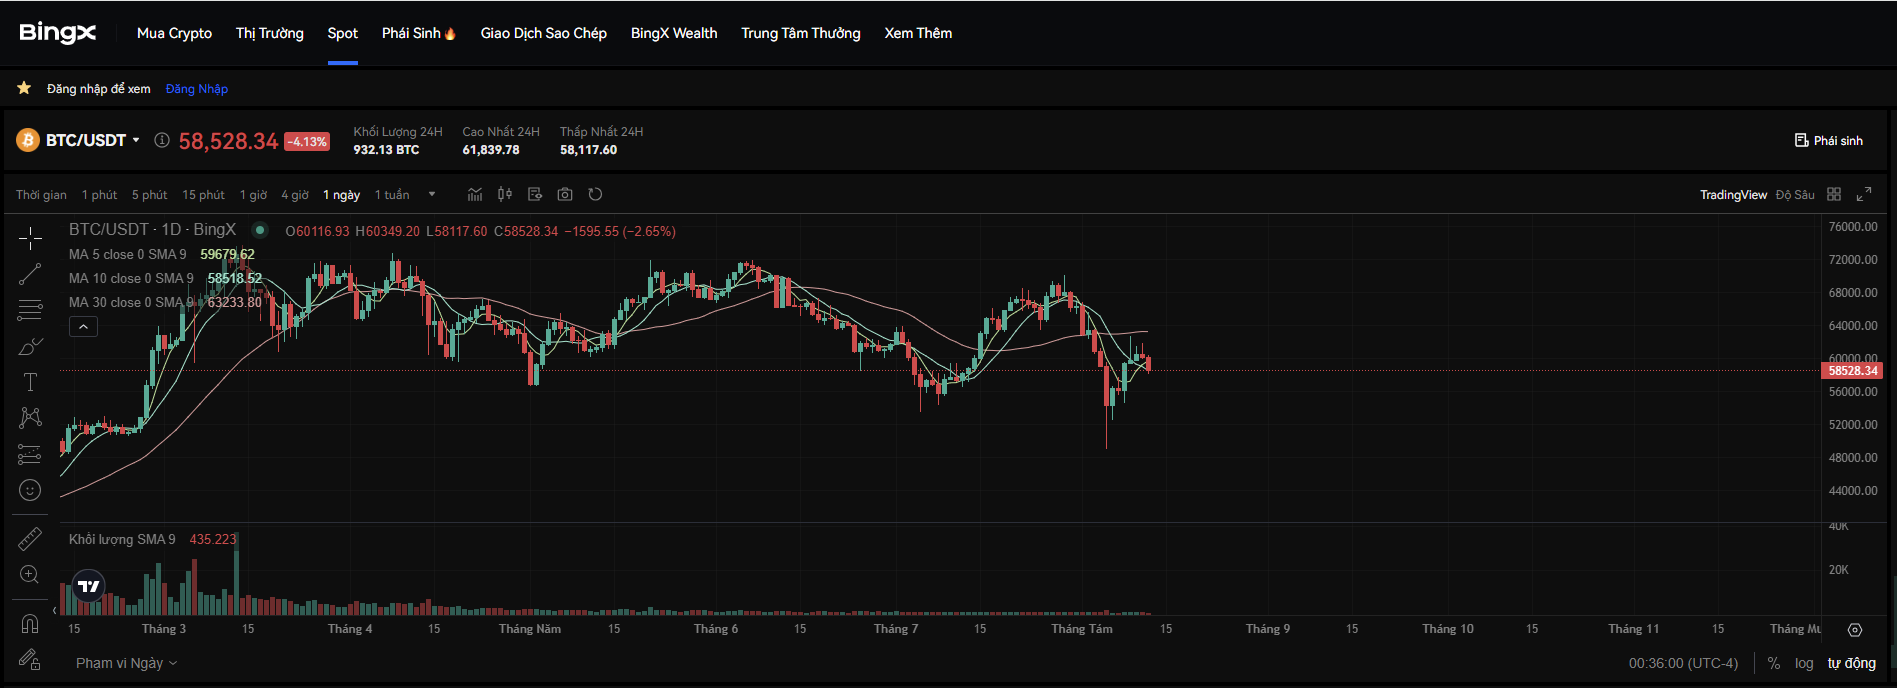Click the green market status dot
1897x688 pixels.
coord(260,230)
